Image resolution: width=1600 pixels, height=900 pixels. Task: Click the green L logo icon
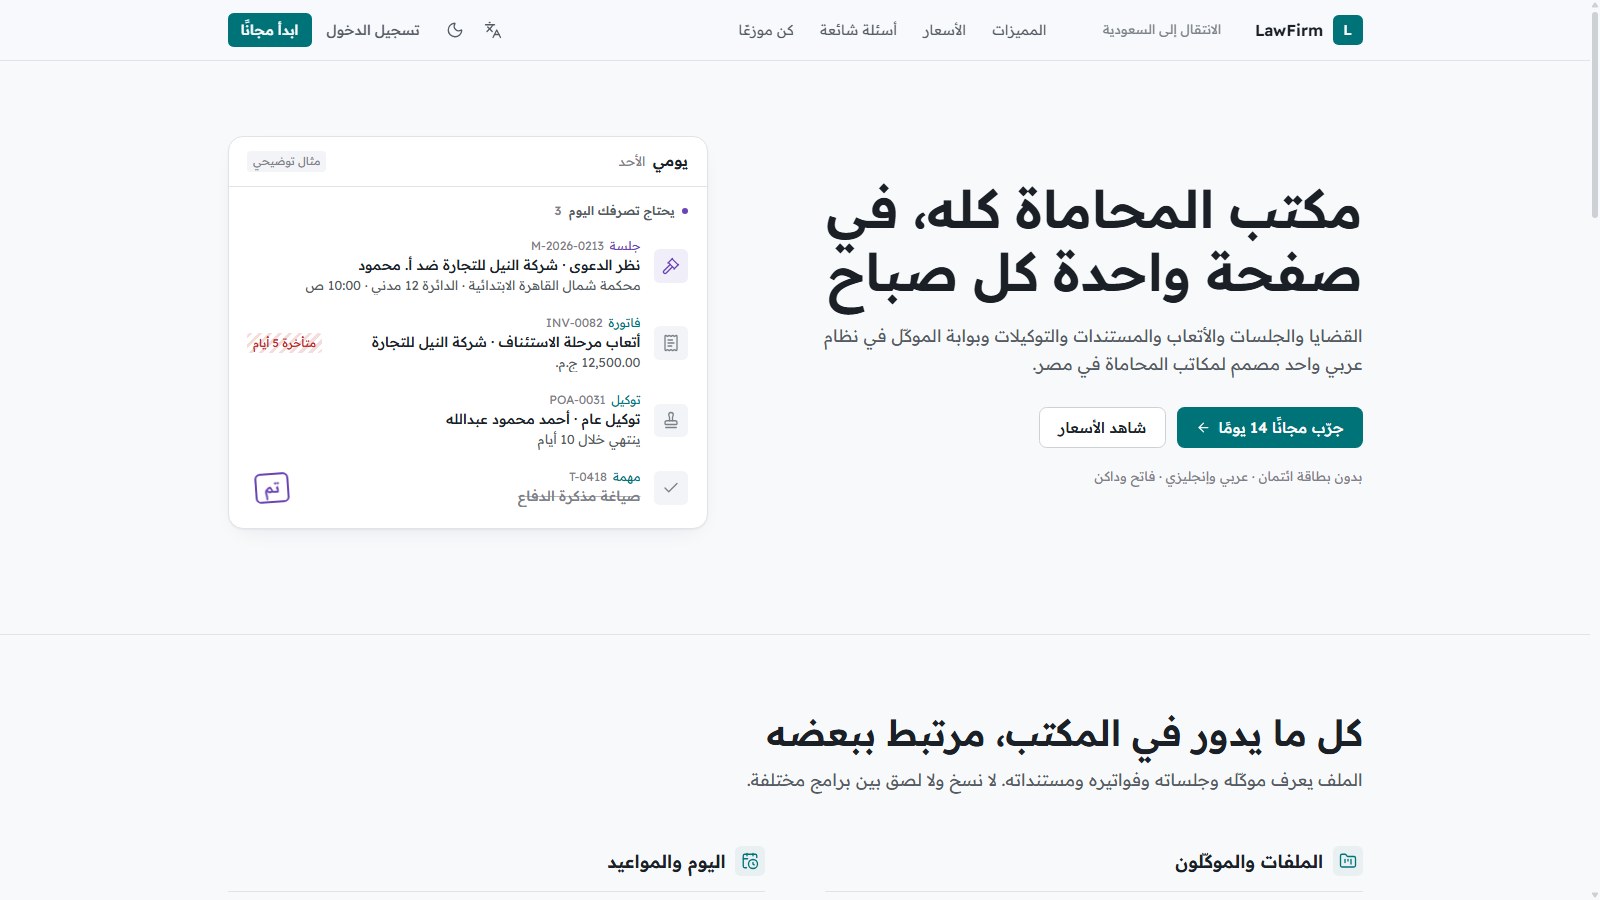point(1347,30)
